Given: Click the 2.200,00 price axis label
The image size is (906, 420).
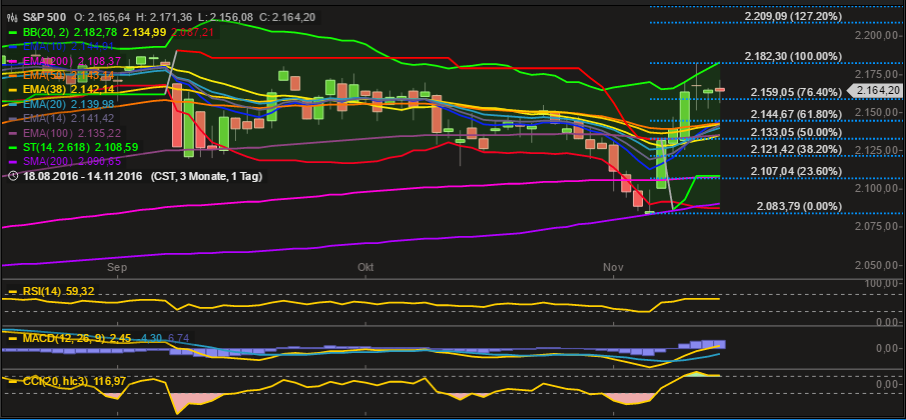Looking at the screenshot, I should (x=877, y=36).
